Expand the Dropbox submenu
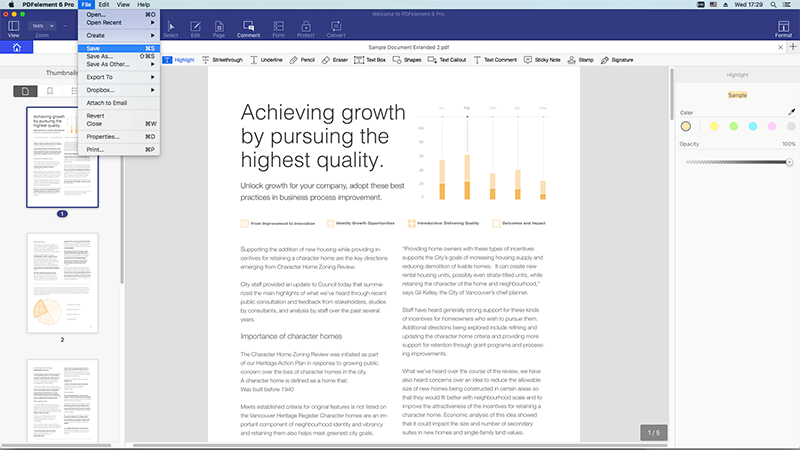Image resolution: width=800 pixels, height=450 pixels. coord(119,90)
